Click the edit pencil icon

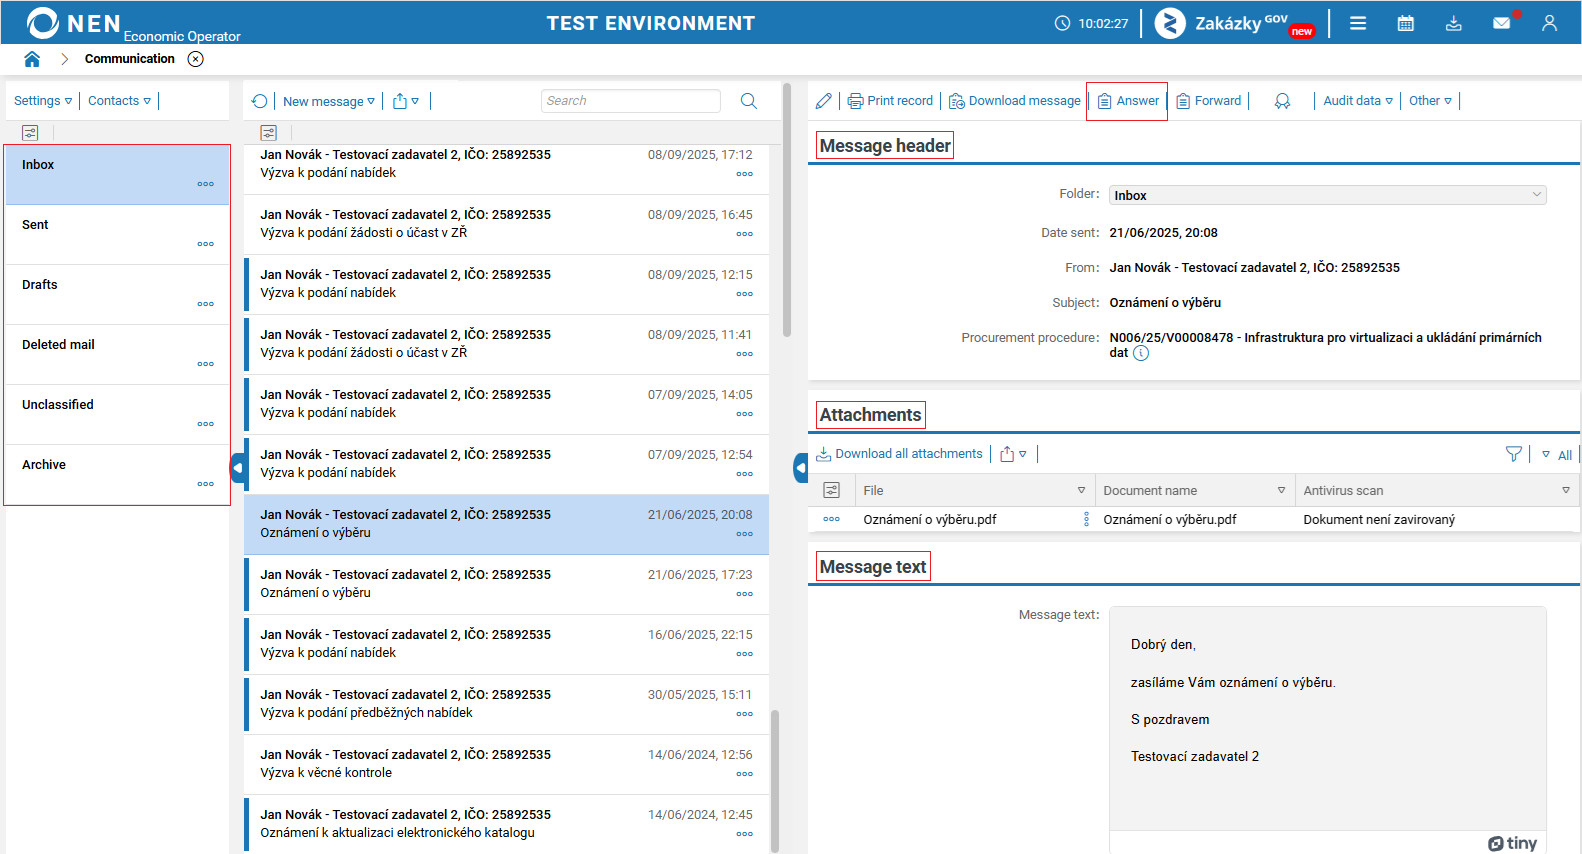pyautogui.click(x=823, y=101)
